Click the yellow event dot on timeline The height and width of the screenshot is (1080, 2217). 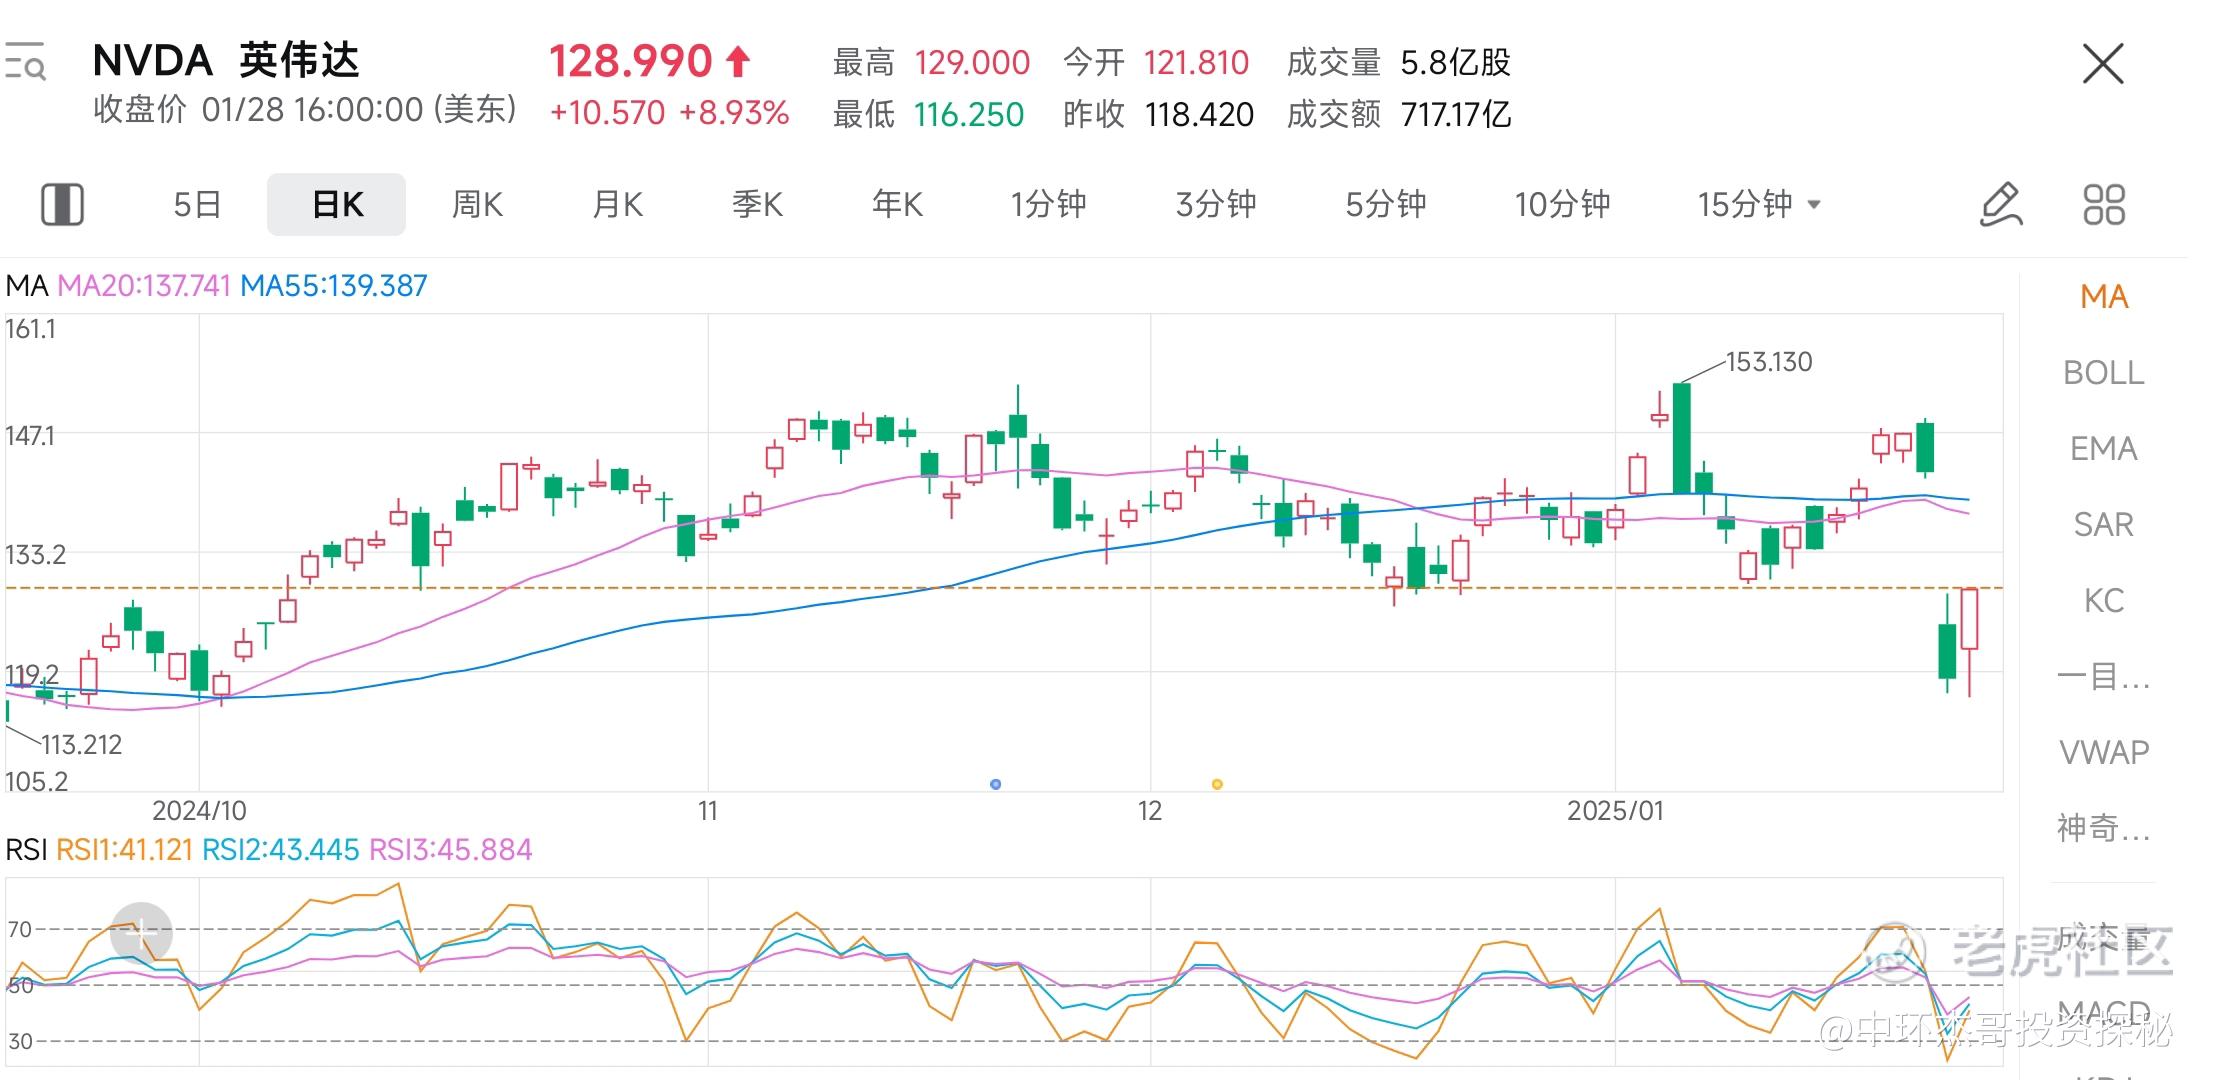tap(1217, 784)
